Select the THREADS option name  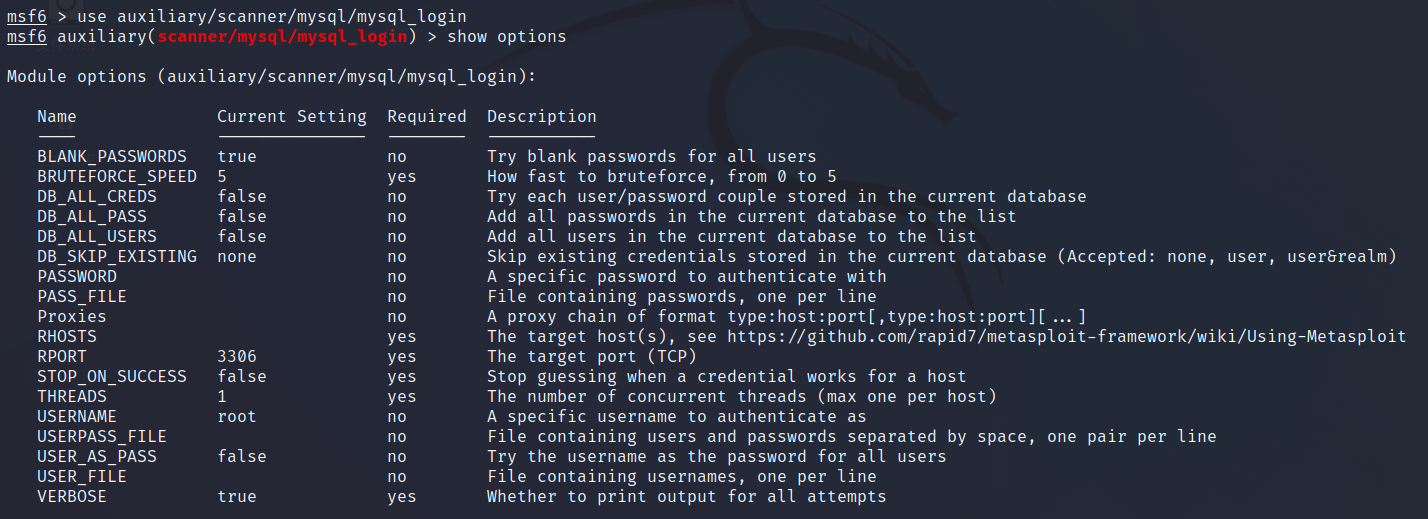coord(72,397)
